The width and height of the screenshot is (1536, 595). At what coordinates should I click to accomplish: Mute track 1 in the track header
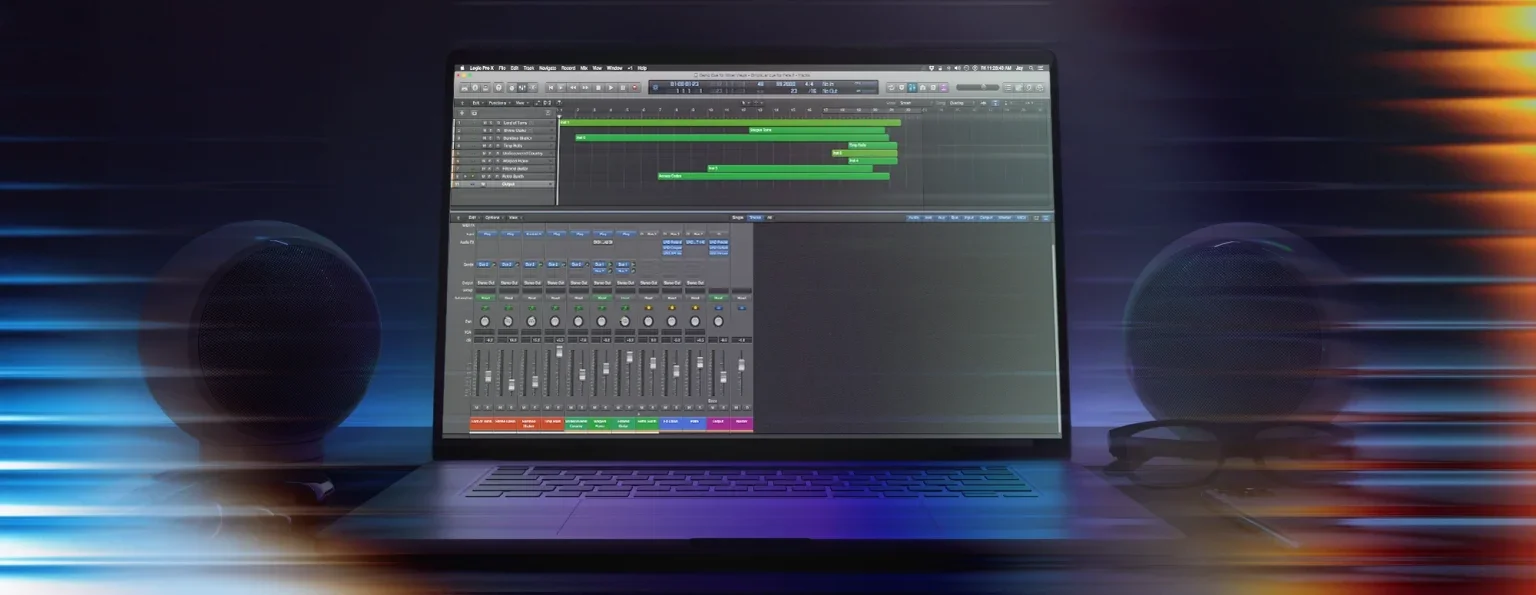coord(485,123)
